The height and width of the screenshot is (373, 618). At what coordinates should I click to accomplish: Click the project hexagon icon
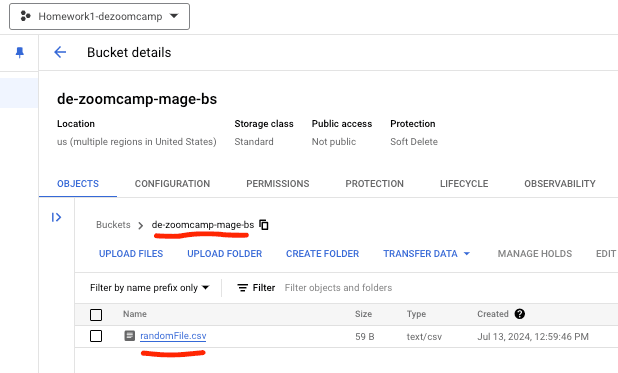[25, 16]
